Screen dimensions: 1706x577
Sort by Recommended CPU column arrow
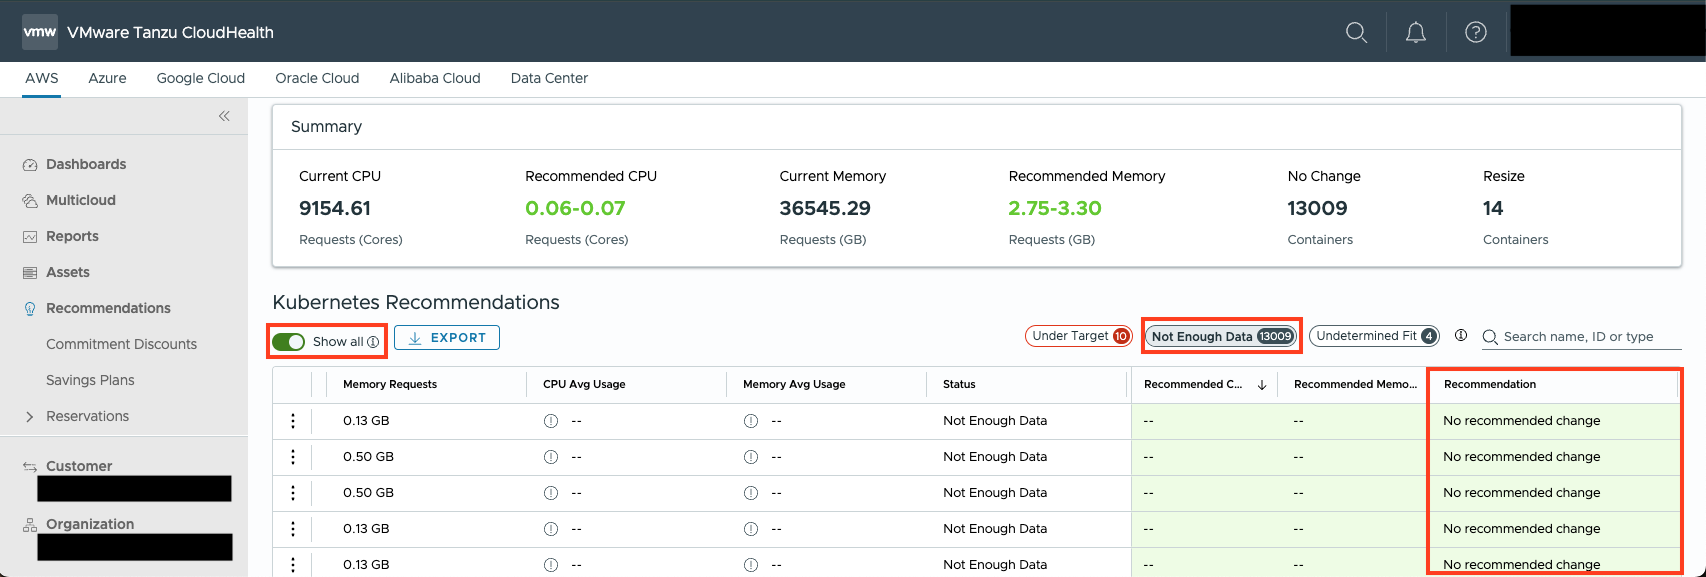pos(1262,385)
